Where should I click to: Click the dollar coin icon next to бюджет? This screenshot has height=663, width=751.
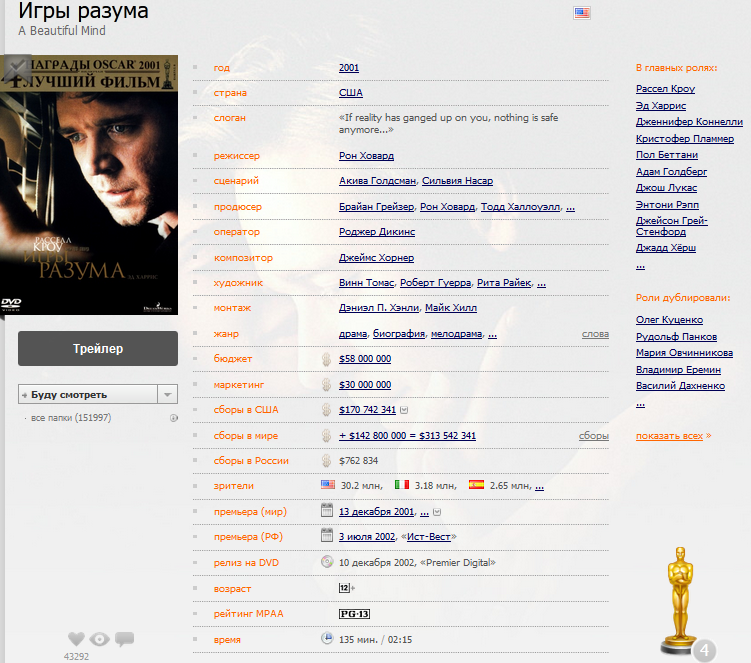point(327,359)
